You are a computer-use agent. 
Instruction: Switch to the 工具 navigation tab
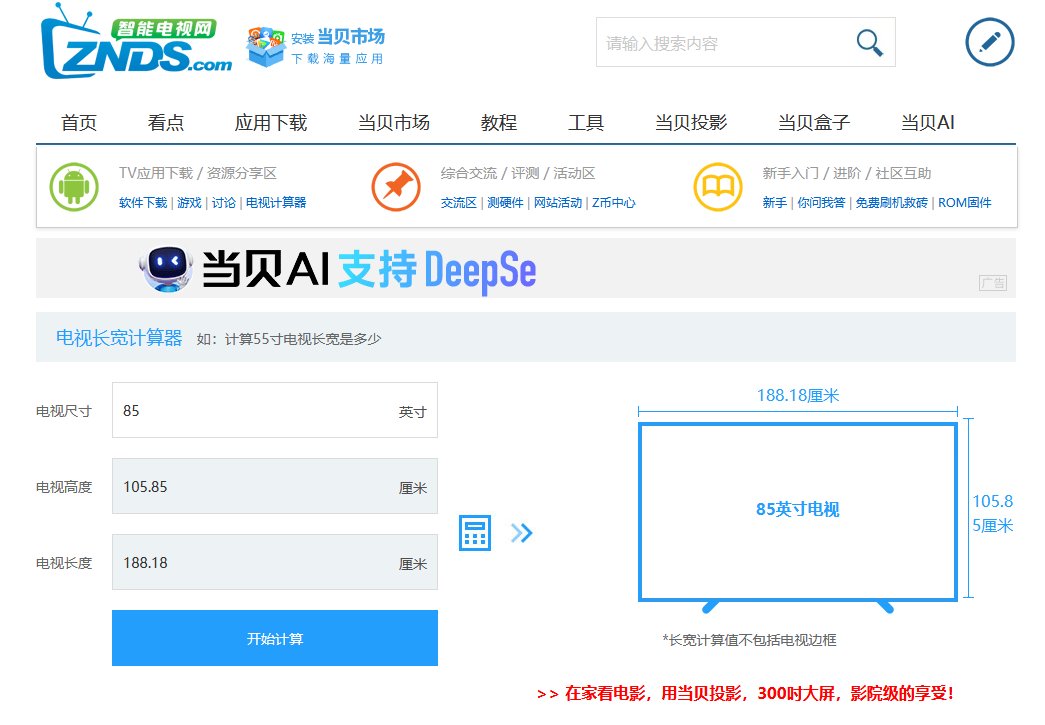click(x=586, y=122)
